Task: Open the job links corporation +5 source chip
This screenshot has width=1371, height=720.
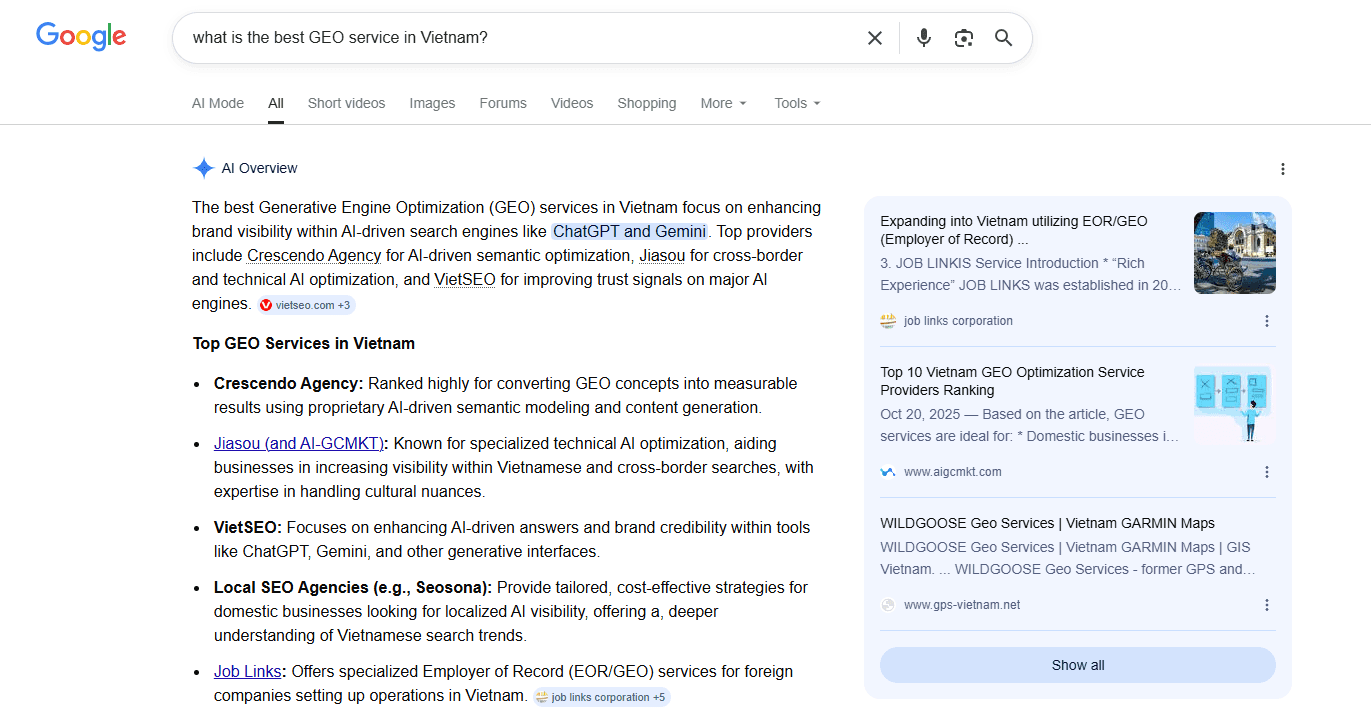Action: point(601,697)
